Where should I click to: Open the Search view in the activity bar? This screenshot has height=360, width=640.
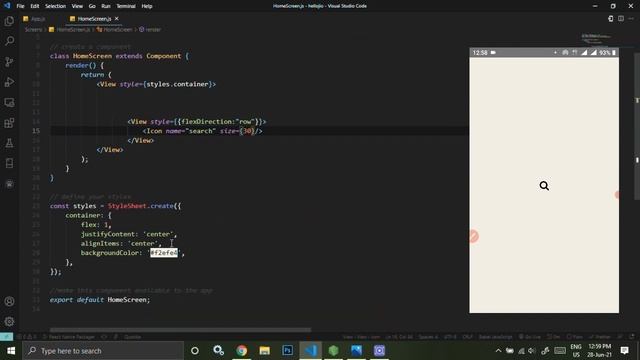coord(9,41)
